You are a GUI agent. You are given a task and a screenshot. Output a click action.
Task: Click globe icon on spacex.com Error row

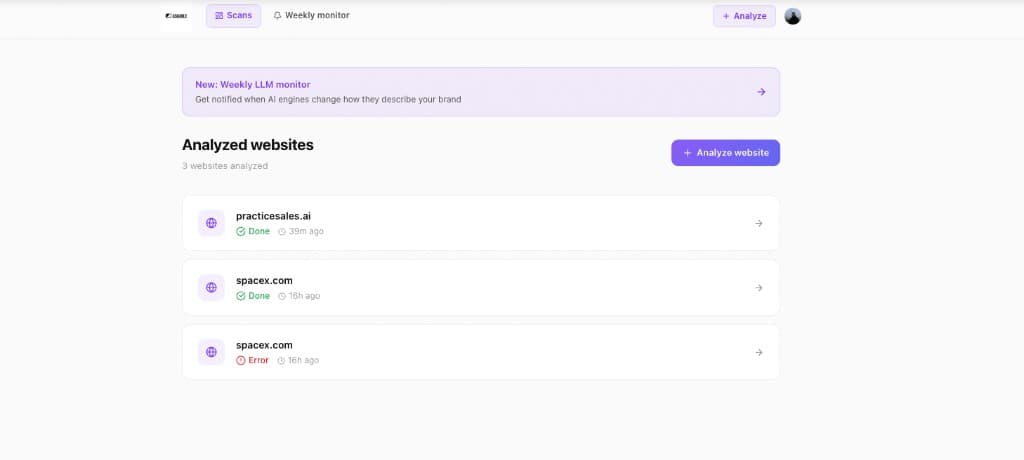[x=211, y=352]
